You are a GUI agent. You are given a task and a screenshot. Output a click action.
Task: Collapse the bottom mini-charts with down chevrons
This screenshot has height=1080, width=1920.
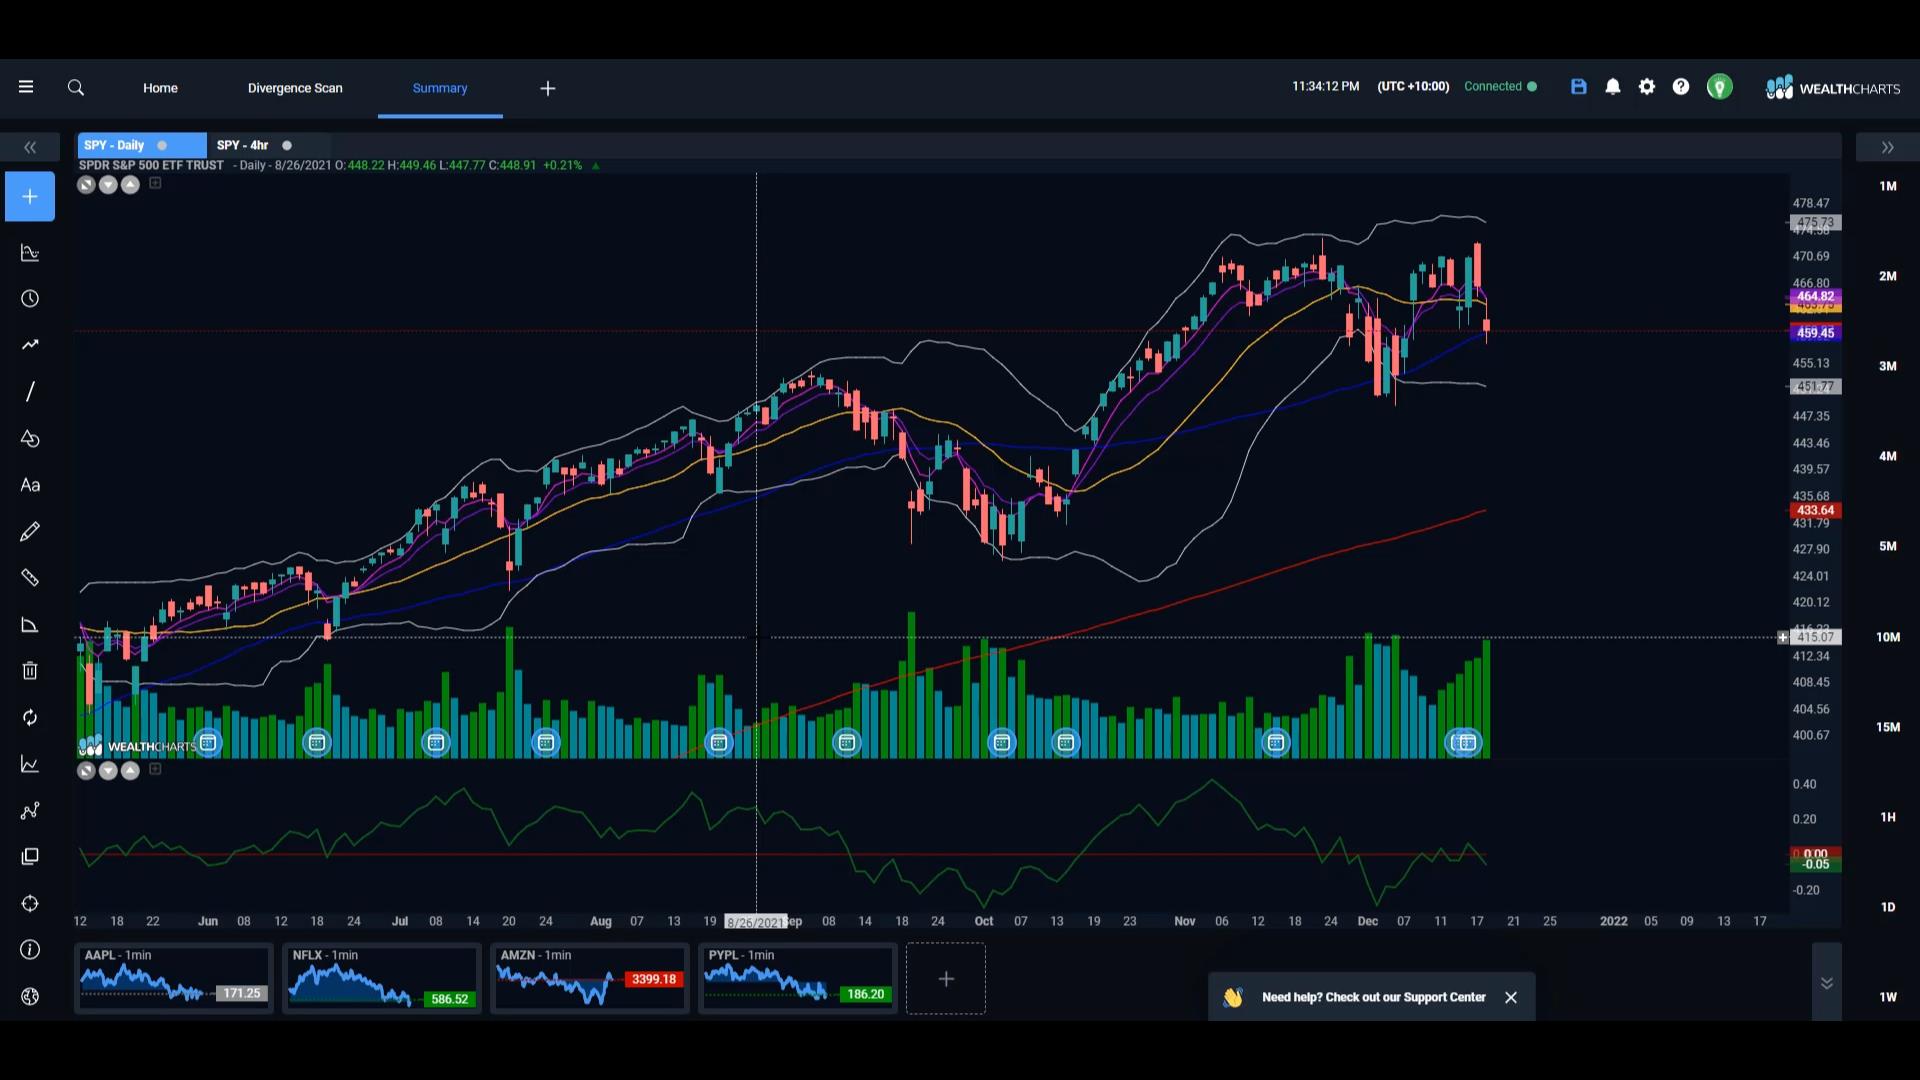[1827, 983]
